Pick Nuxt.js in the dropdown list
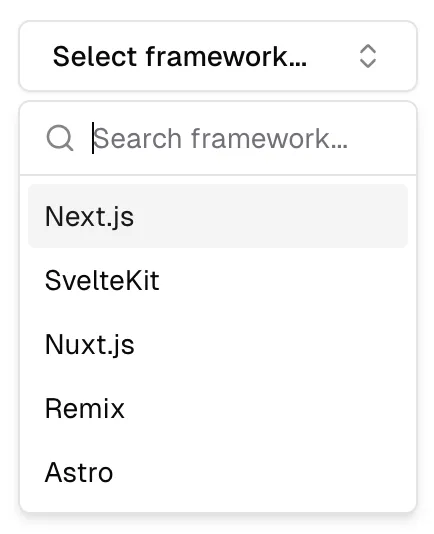Screen dimensions: 434x534 click(x=218, y=344)
